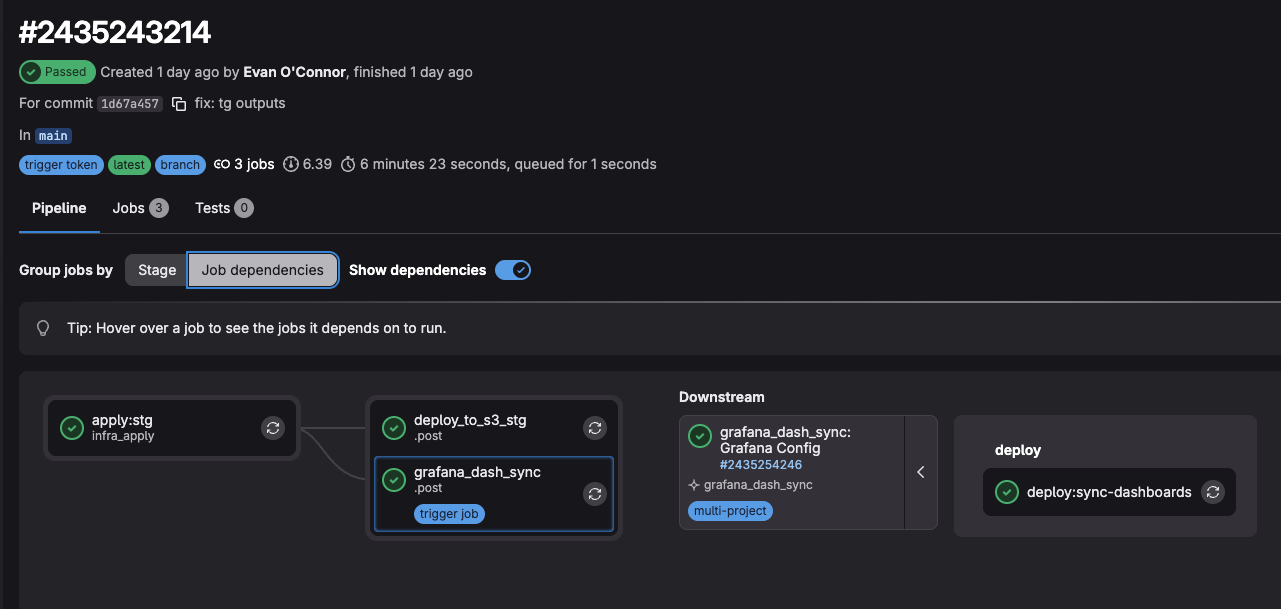This screenshot has width=1281, height=609.
Task: Click the infra_apply stage label
Action: coord(123,436)
